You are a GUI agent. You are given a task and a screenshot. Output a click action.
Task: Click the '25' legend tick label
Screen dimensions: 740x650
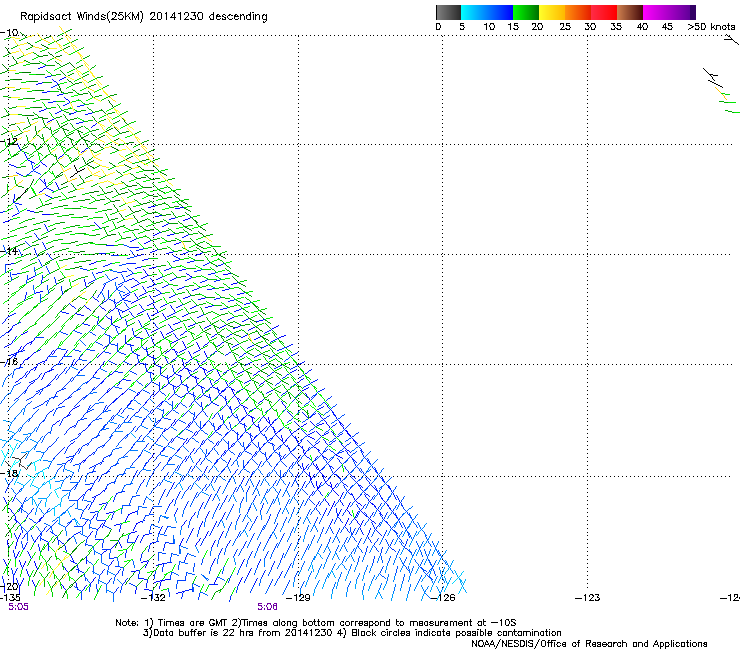[565, 27]
